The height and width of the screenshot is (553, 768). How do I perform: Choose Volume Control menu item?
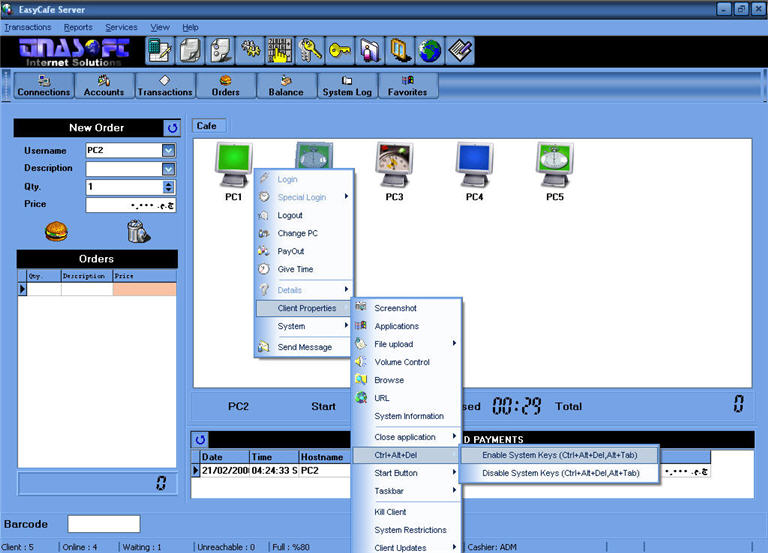pos(407,362)
